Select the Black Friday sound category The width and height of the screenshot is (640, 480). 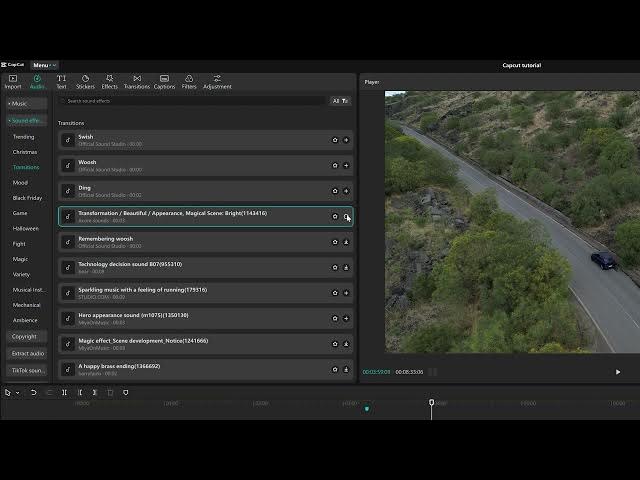point(27,198)
